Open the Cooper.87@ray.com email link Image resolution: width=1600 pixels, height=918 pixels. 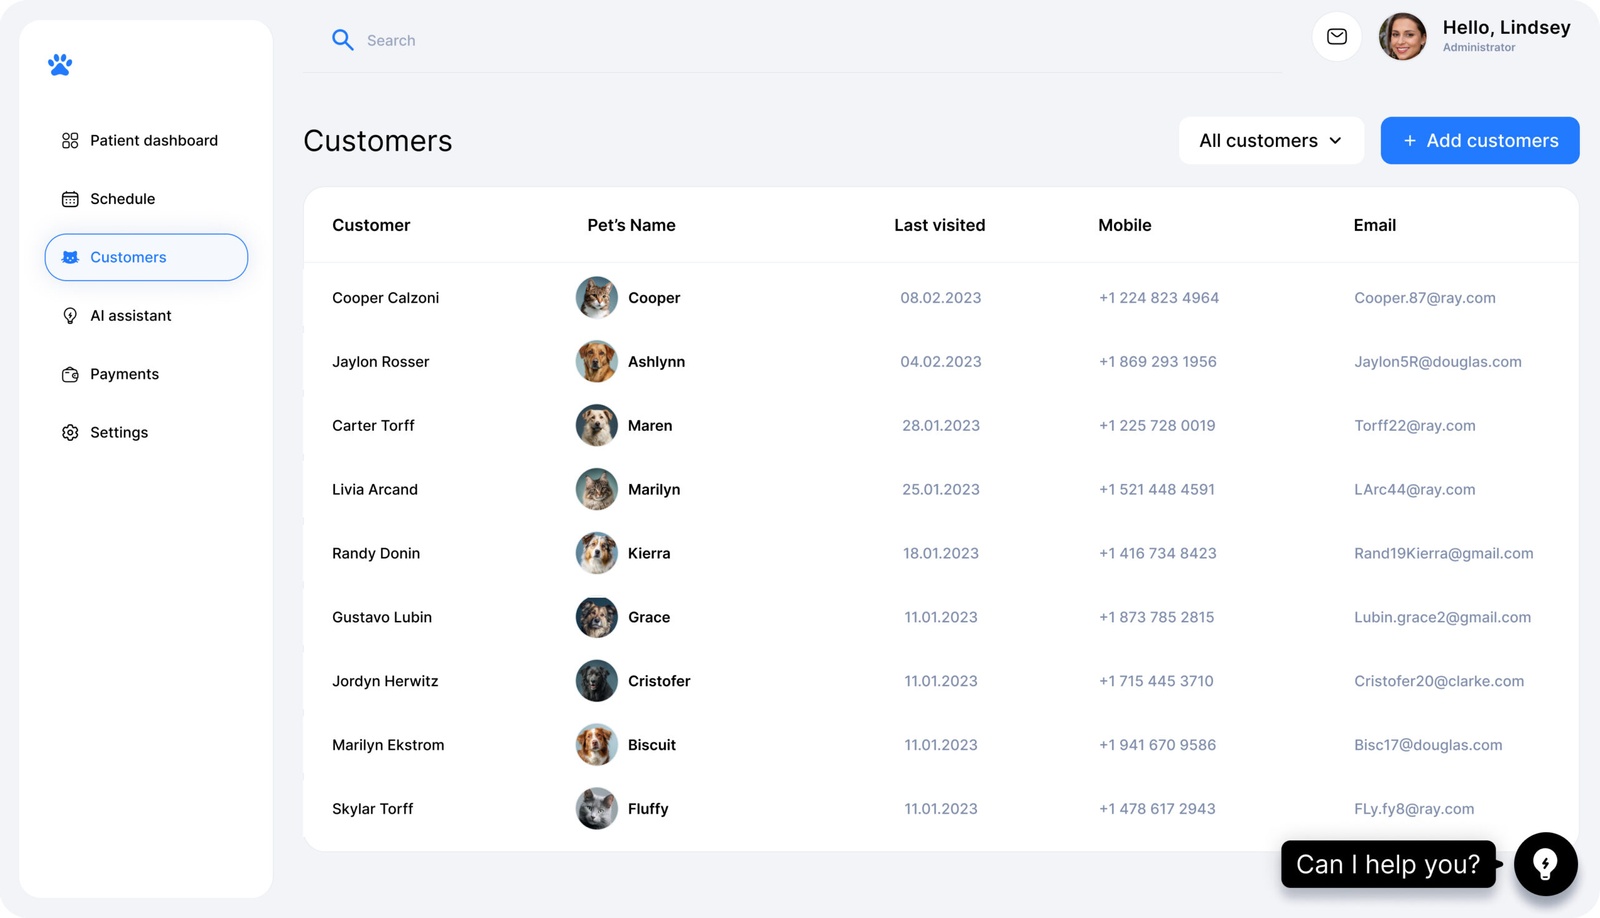(x=1424, y=298)
